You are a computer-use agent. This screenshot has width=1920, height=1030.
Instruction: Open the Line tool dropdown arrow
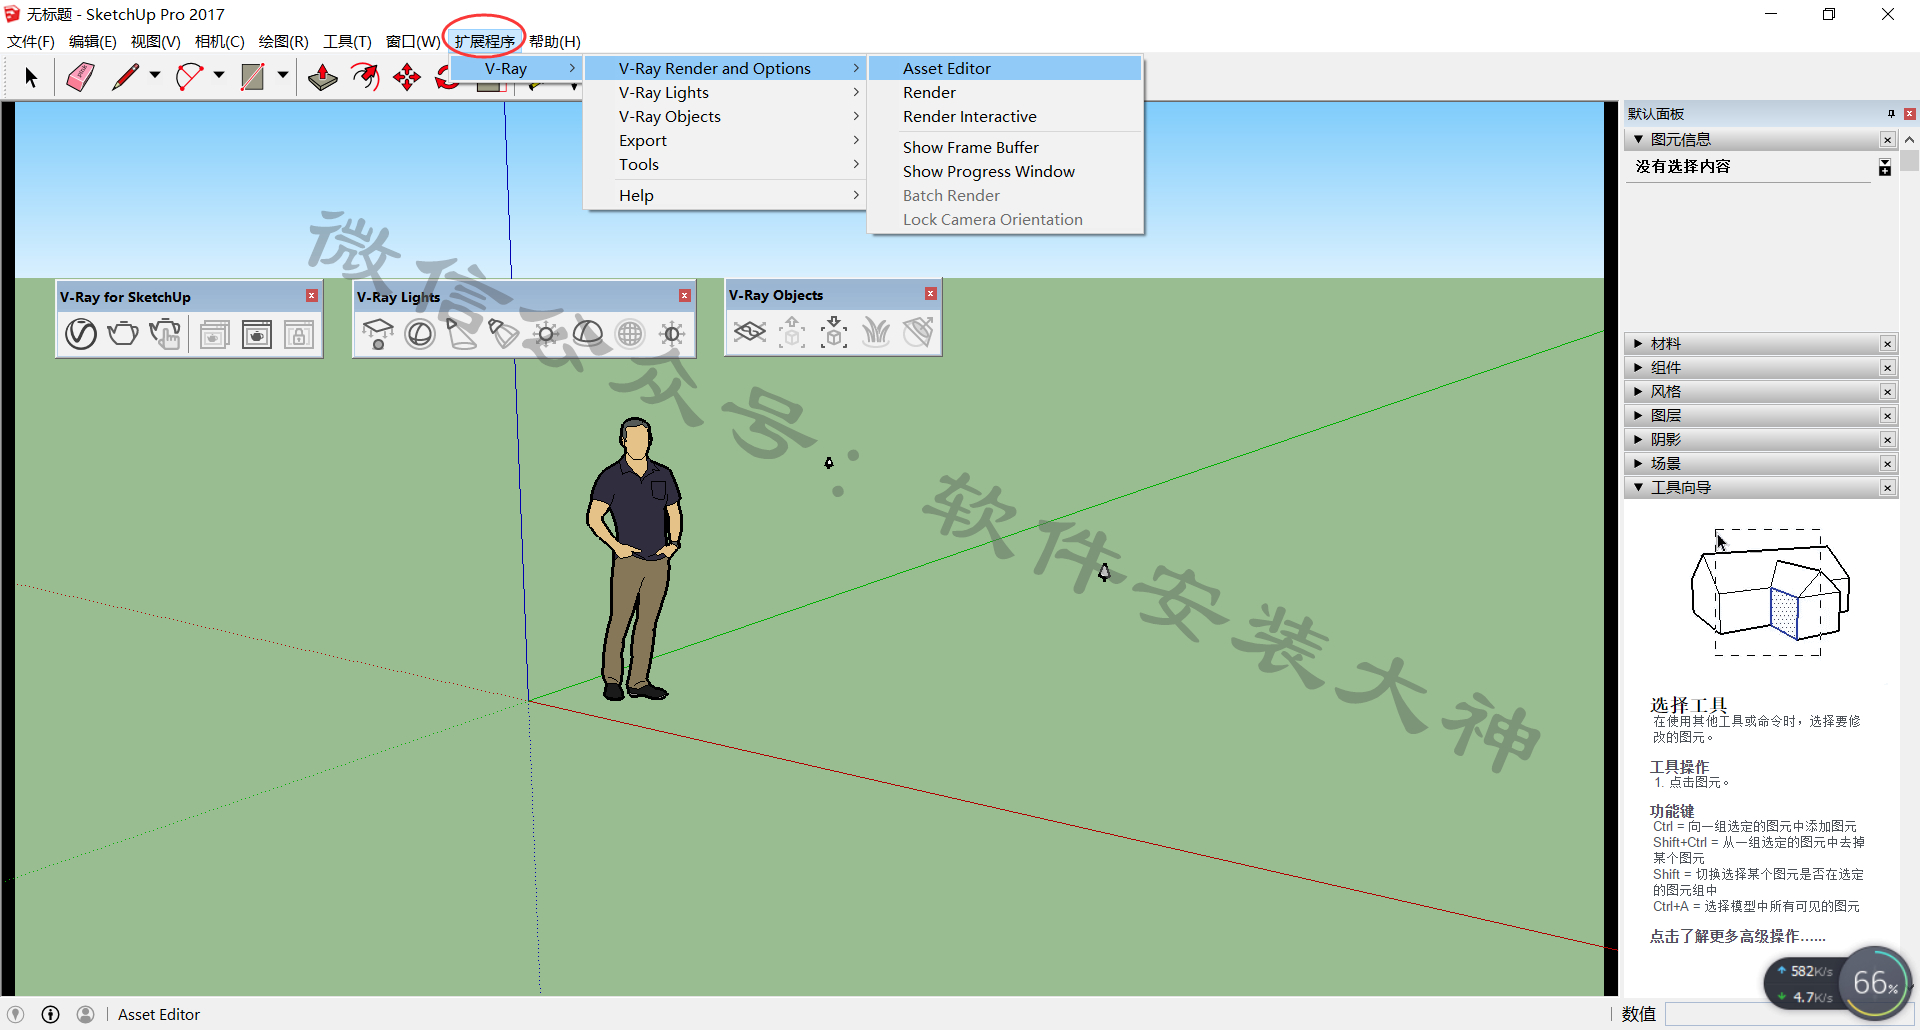tap(155, 76)
